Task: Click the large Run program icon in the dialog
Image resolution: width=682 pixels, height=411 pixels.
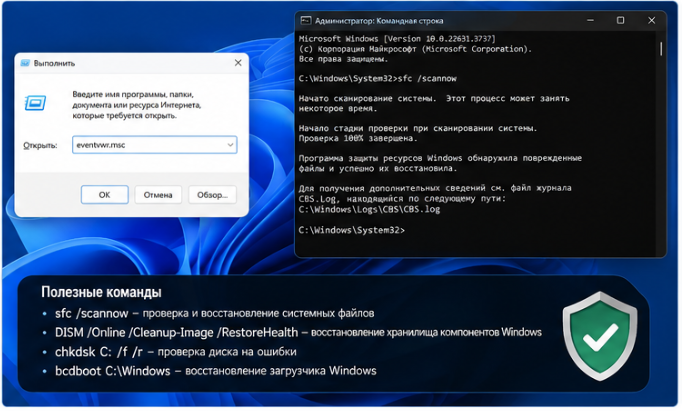Action: pyautogui.click(x=35, y=103)
